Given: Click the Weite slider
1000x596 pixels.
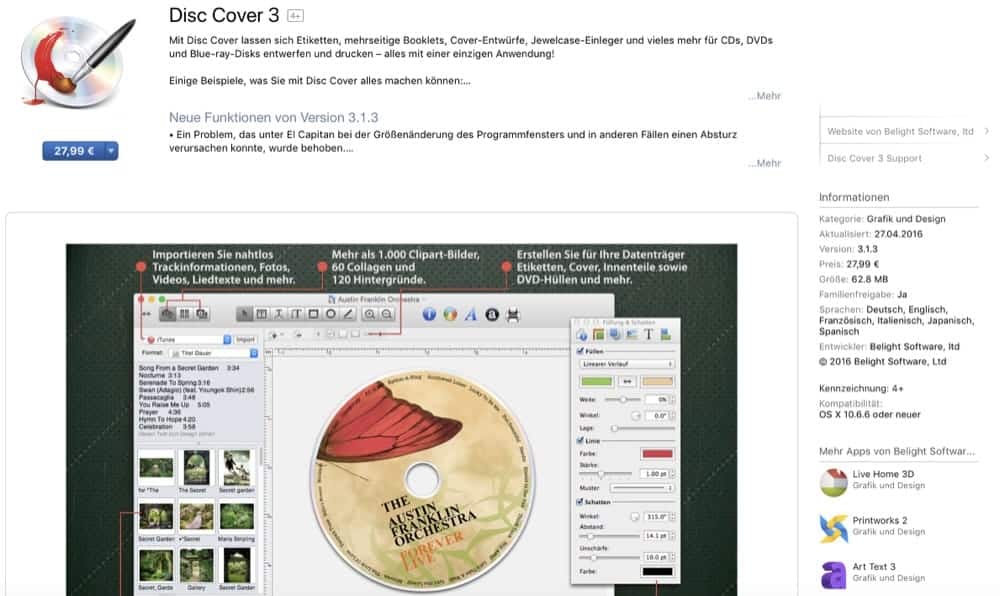Looking at the screenshot, I should (622, 399).
